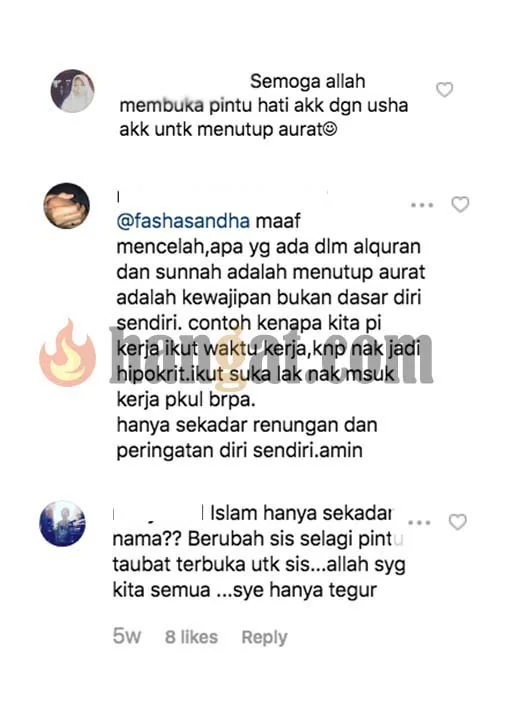Reply to the 'Islam hanya sekadar nama' comment

(265, 638)
